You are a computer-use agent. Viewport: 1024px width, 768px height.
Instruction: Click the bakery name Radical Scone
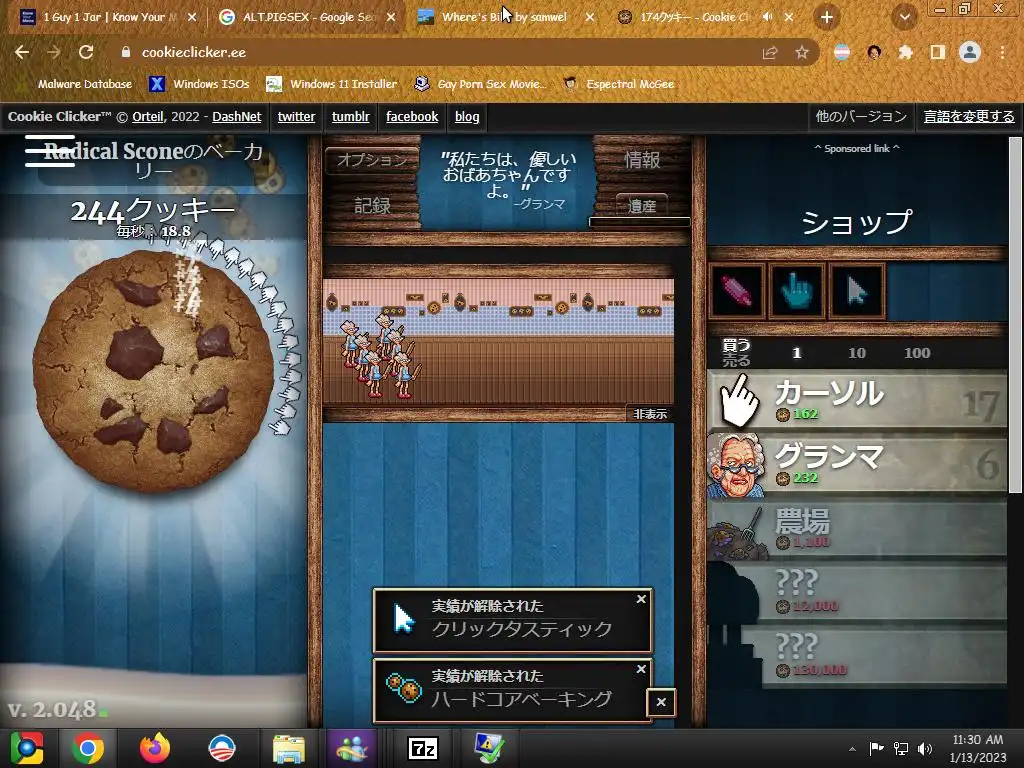click(x=153, y=161)
